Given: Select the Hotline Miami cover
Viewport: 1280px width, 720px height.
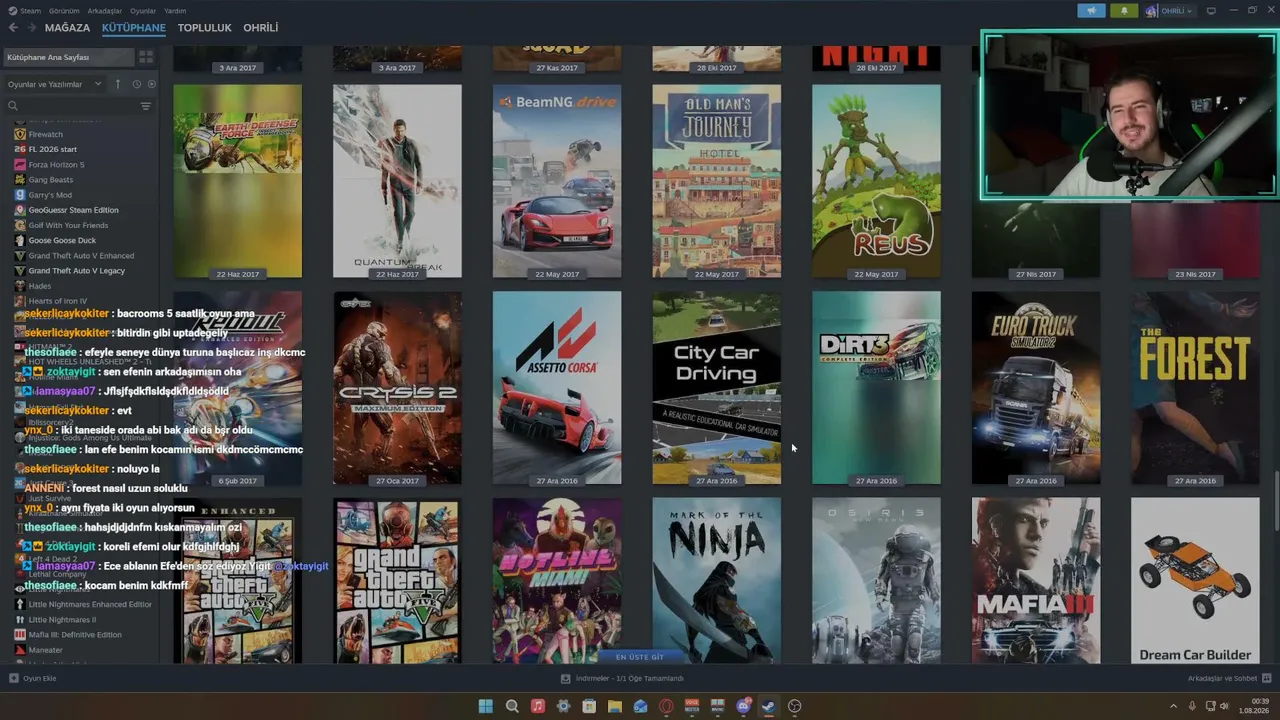Looking at the screenshot, I should point(557,581).
